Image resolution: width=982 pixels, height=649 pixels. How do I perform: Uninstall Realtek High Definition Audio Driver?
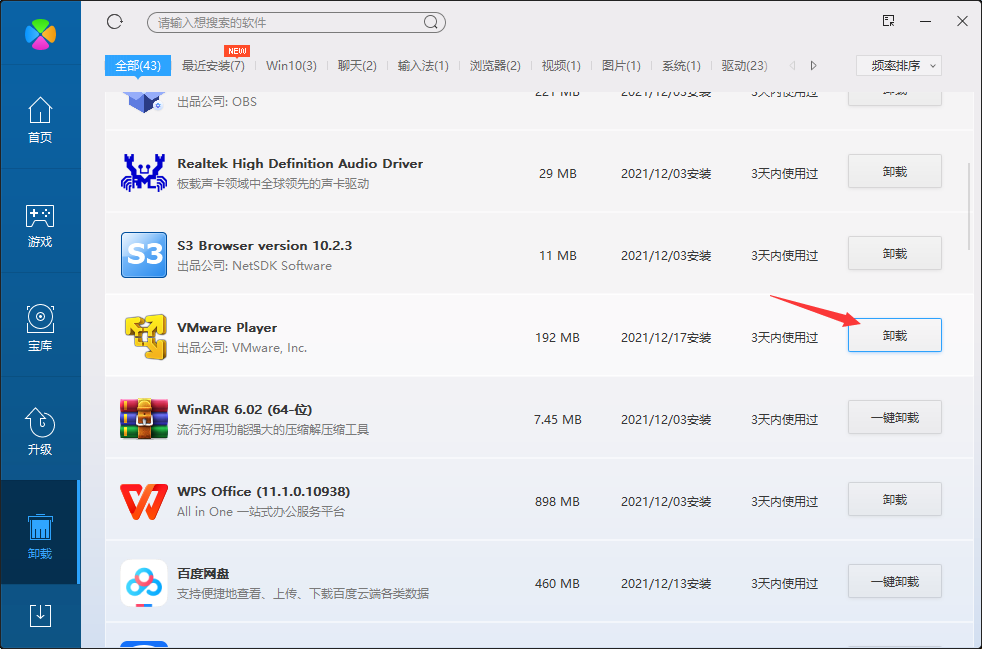[x=894, y=171]
